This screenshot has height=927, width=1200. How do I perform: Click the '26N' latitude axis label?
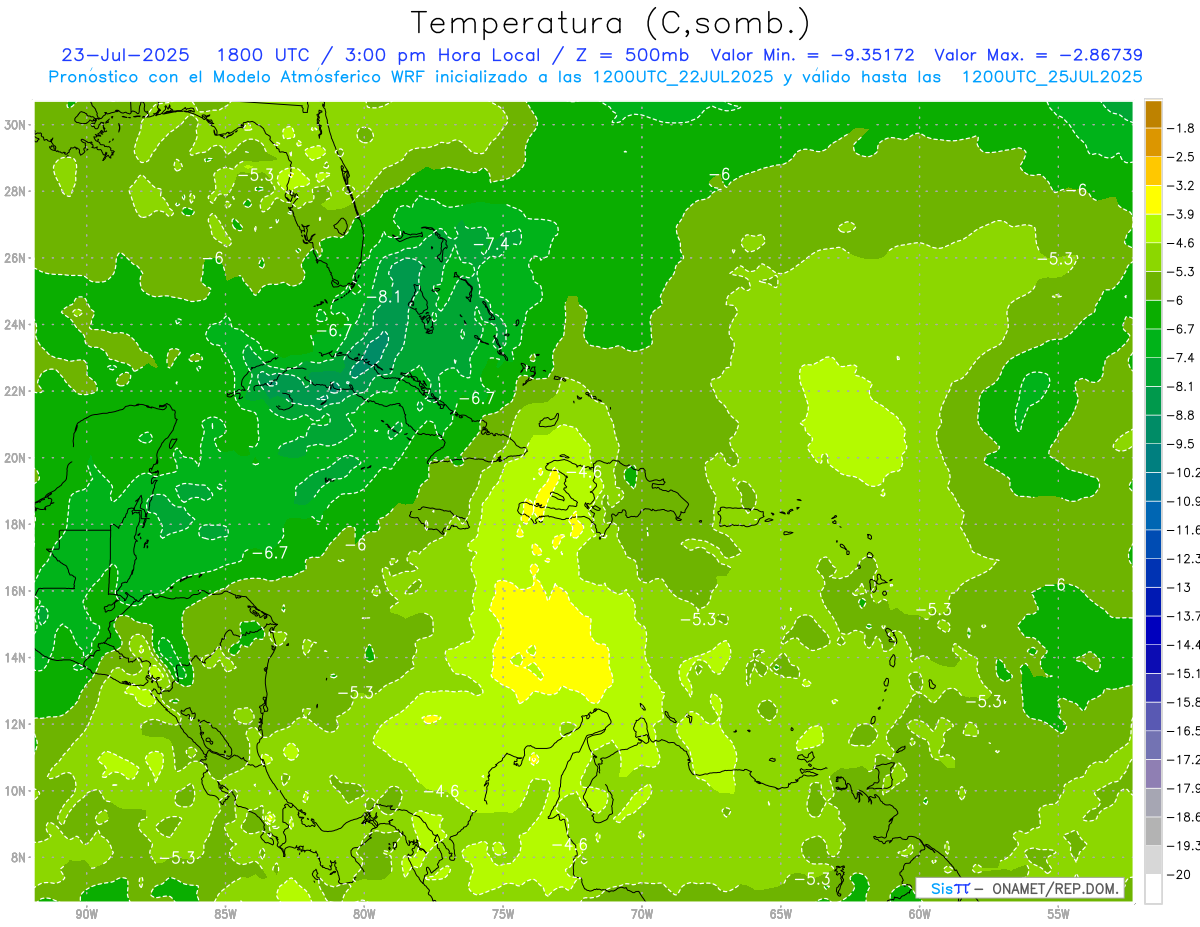tap(17, 258)
